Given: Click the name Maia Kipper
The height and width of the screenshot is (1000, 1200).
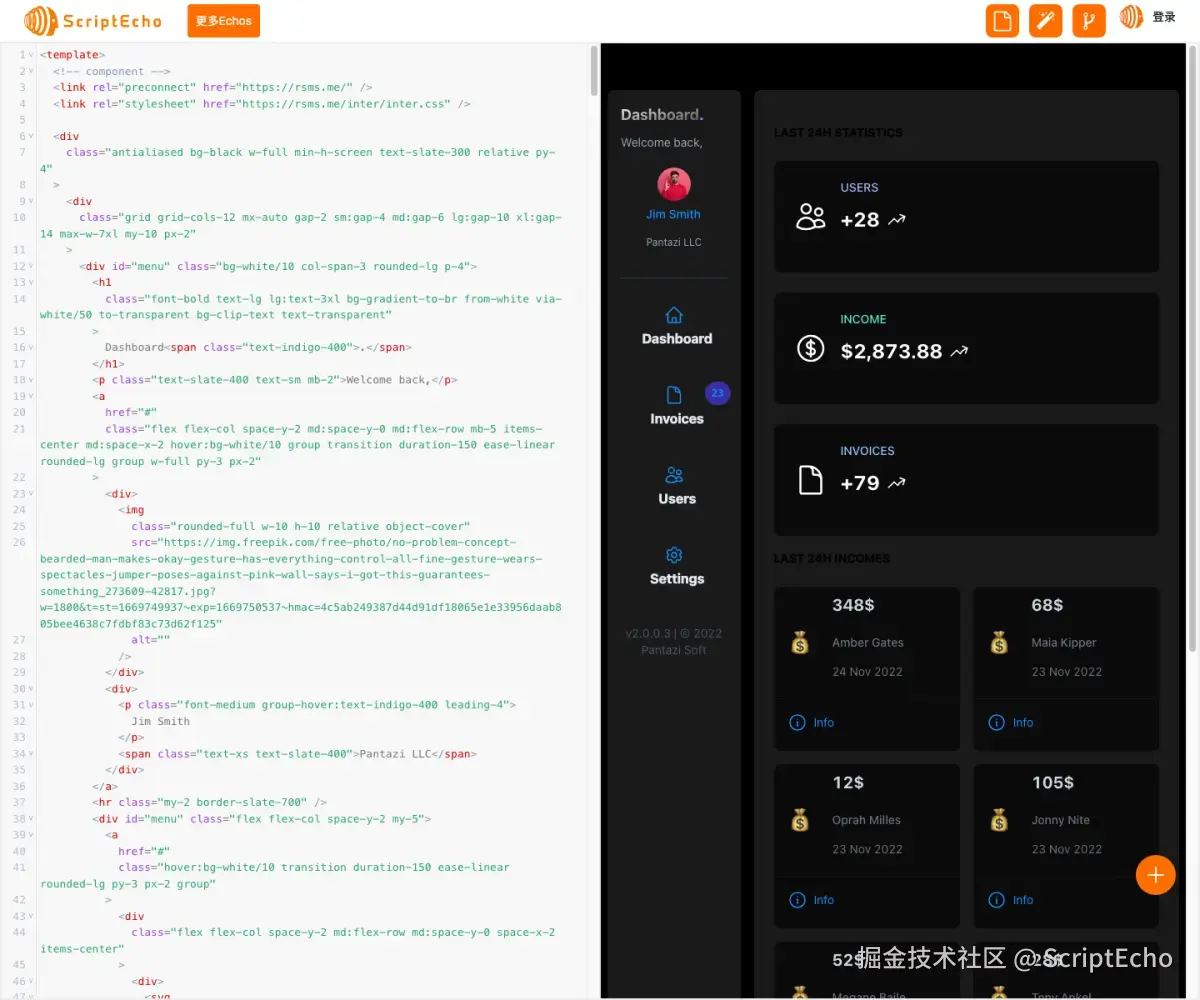Looking at the screenshot, I should coord(1064,643).
